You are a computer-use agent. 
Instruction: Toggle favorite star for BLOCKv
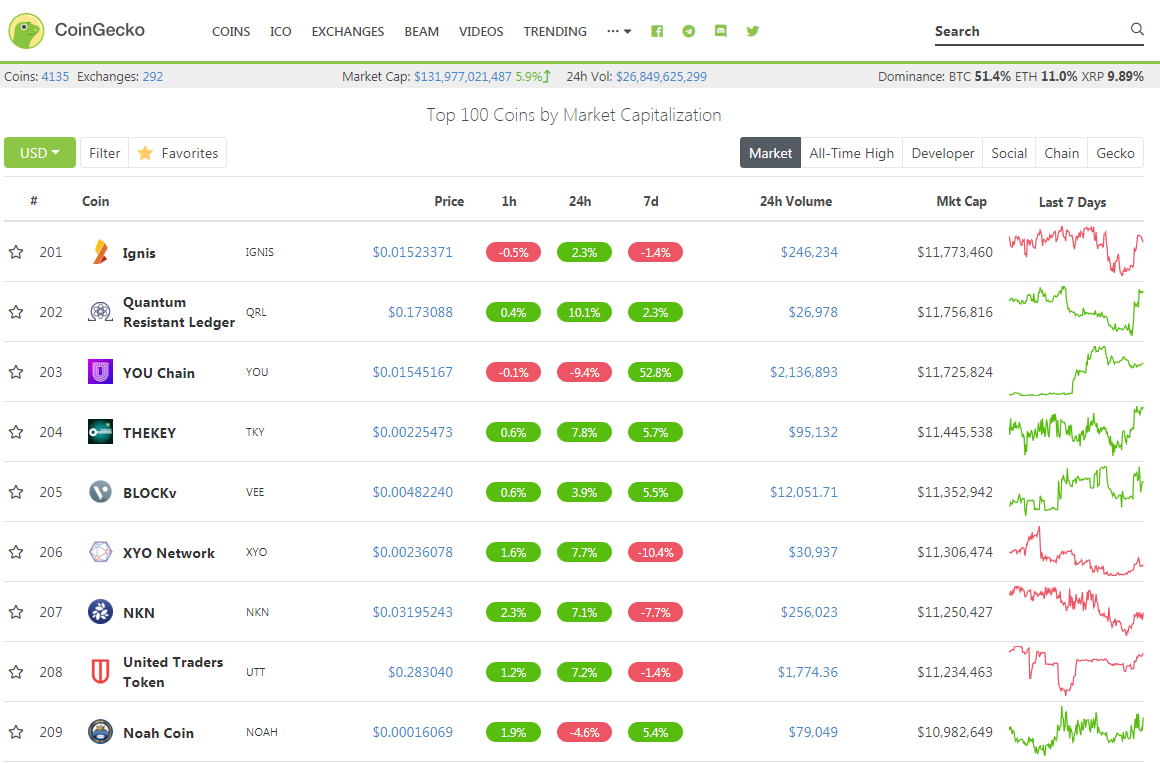[x=16, y=492]
